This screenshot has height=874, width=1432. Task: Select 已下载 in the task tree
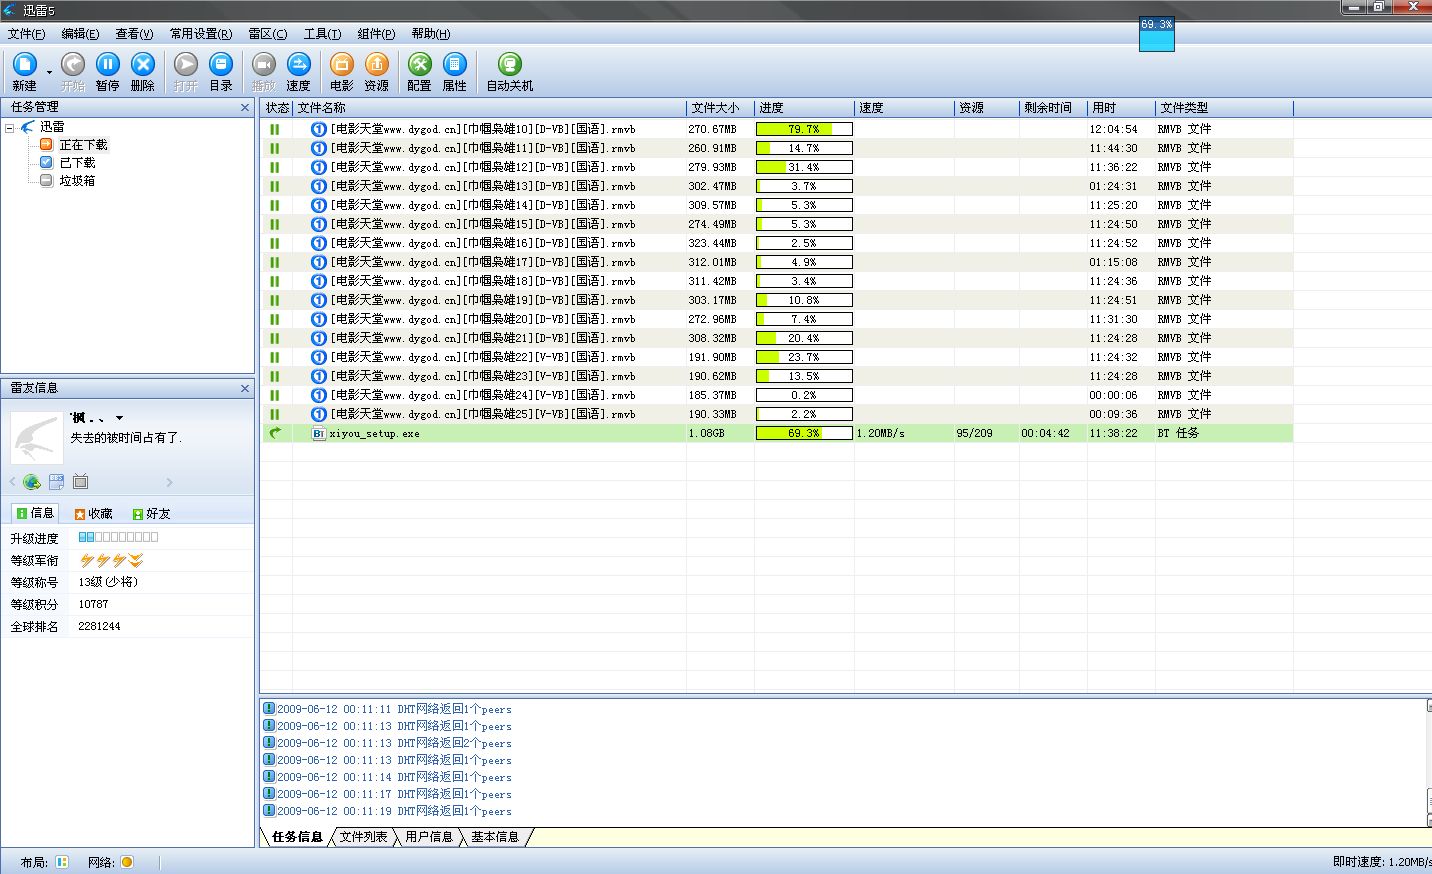click(77, 163)
